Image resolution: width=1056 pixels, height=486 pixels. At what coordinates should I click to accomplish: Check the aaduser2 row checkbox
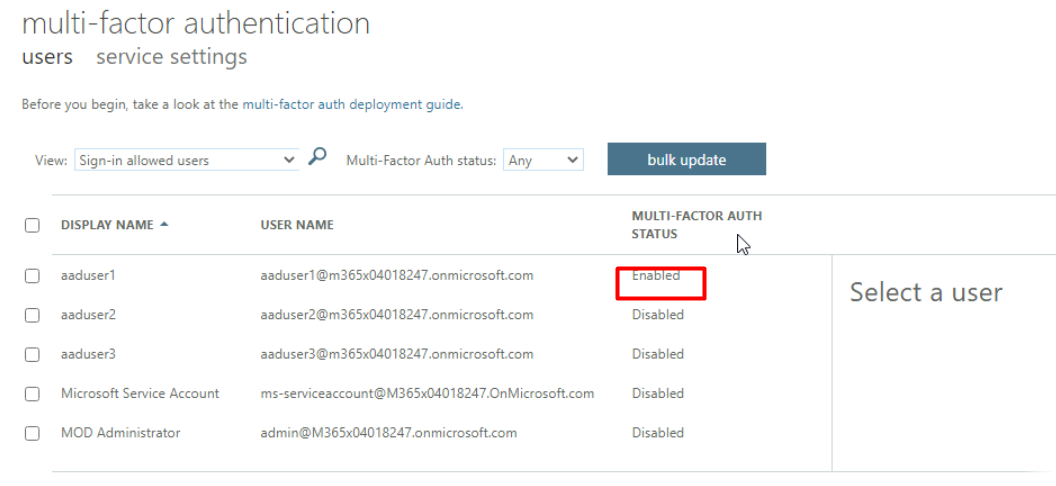(x=32, y=315)
